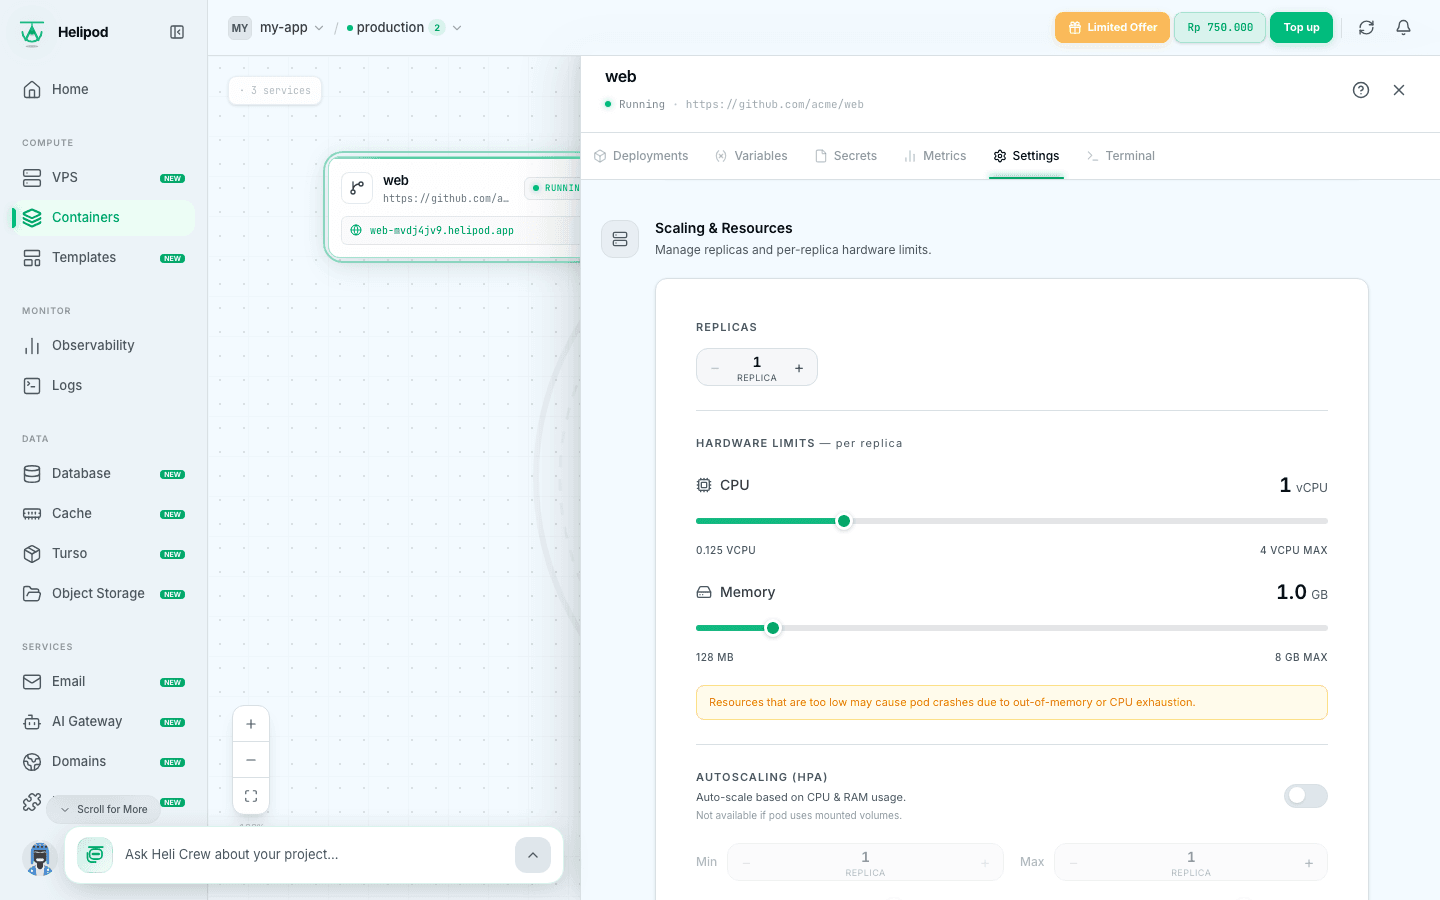1440x900 pixels.
Task: Switch to the Metrics tab
Action: click(935, 156)
